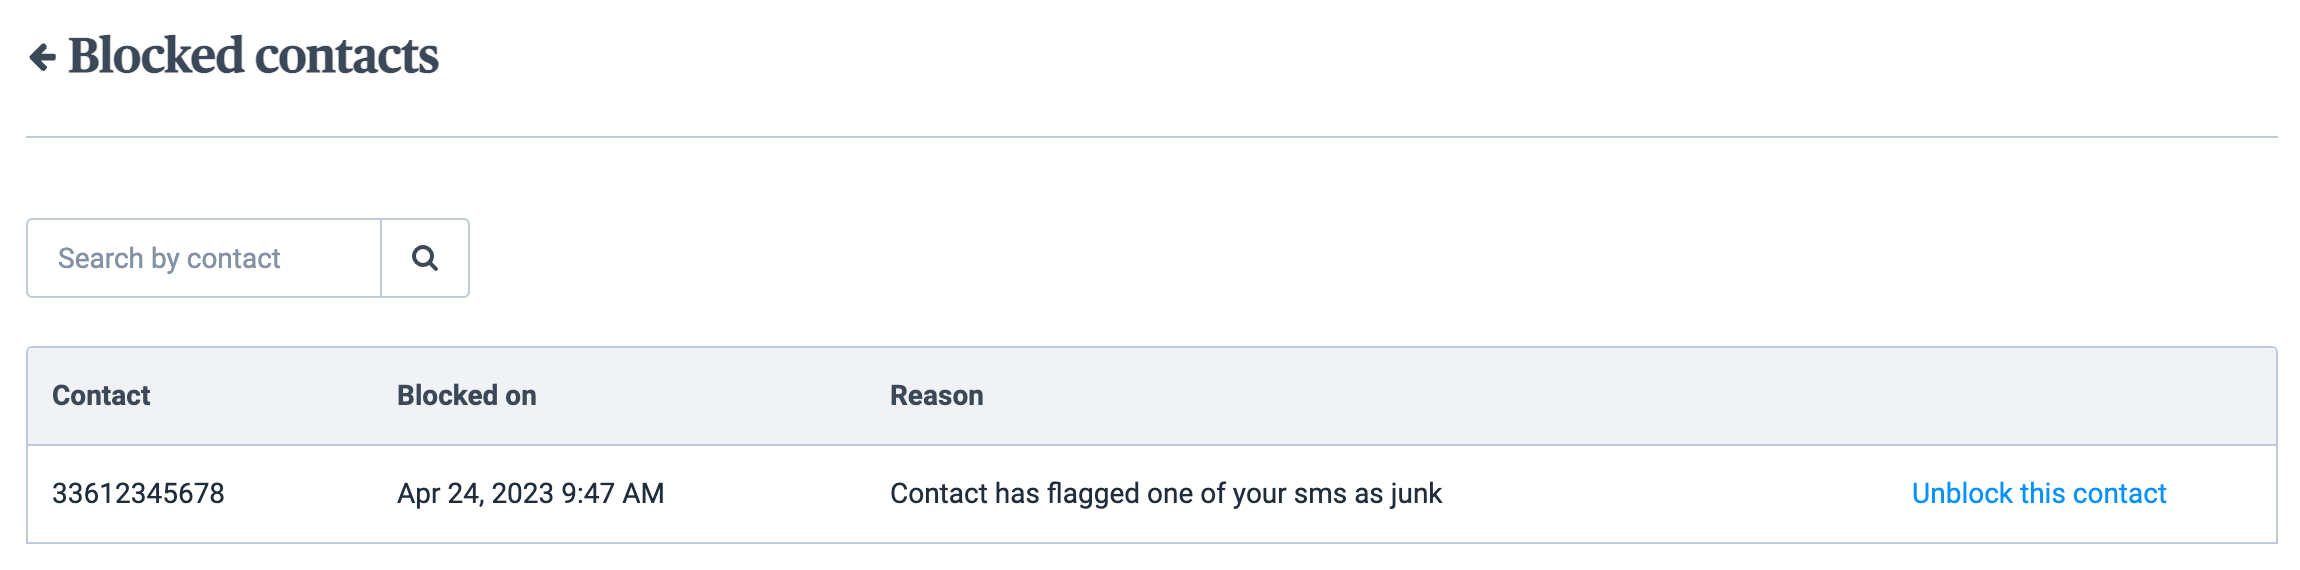
Task: Focus the Search by contact field
Action: [204, 258]
